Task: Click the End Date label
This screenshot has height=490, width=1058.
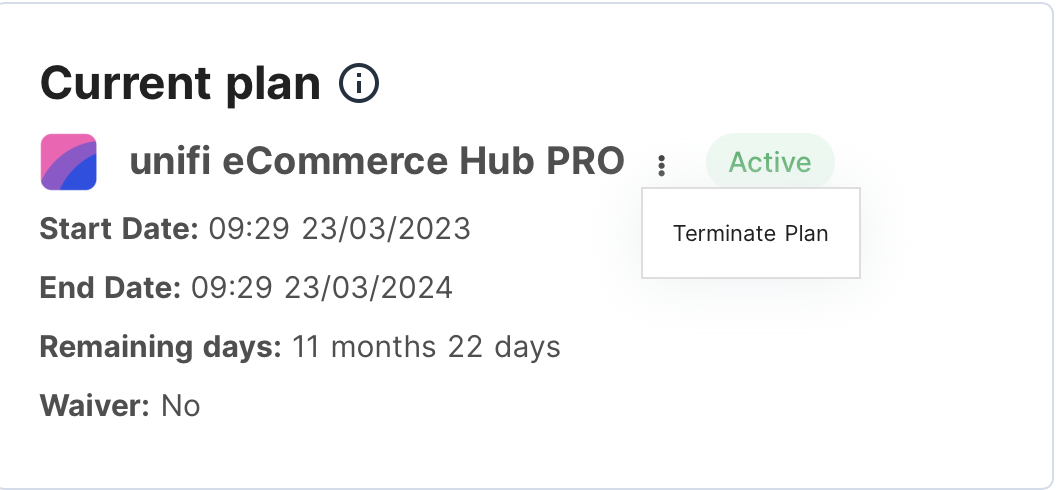Action: 110,288
